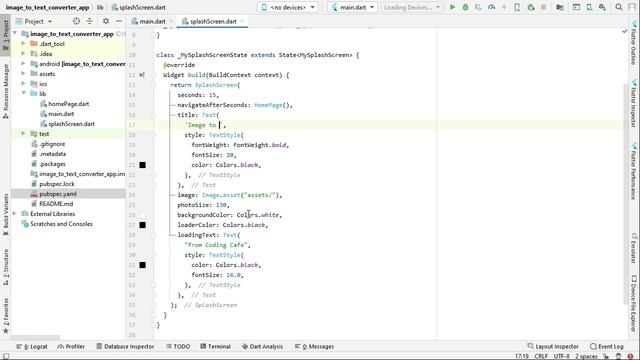Click CRLF line separator in status bar

tap(541, 356)
